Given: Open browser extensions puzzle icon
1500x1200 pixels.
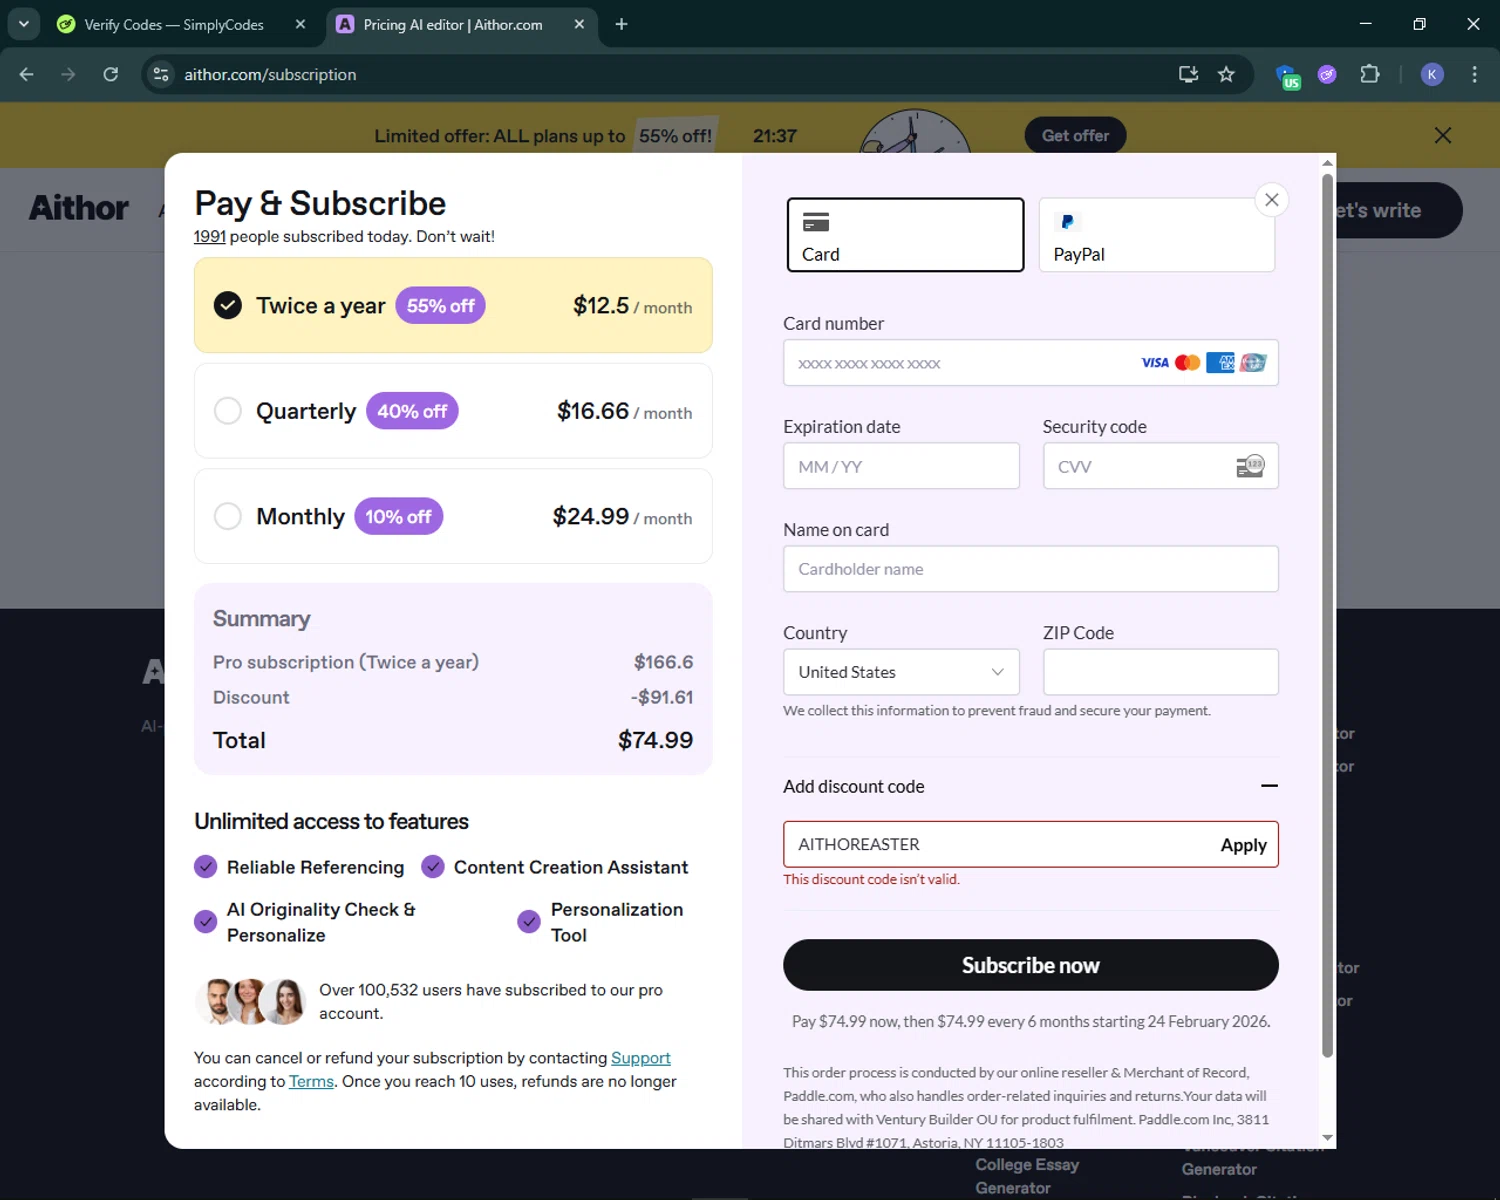Looking at the screenshot, I should (1370, 74).
